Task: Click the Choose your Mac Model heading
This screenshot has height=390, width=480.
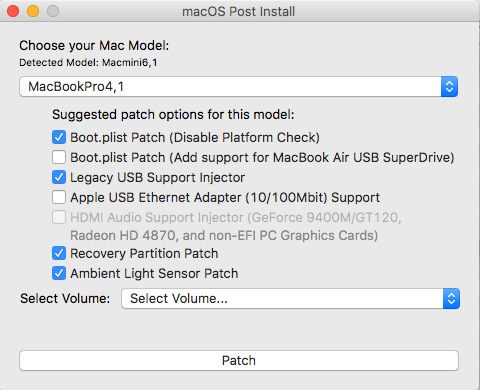Action: pyautogui.click(x=94, y=46)
